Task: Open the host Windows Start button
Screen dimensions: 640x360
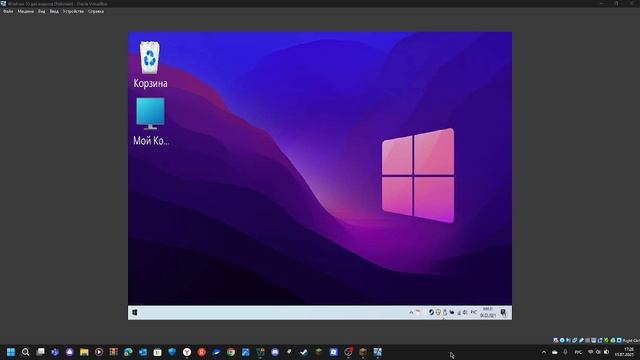Action: tap(11, 352)
